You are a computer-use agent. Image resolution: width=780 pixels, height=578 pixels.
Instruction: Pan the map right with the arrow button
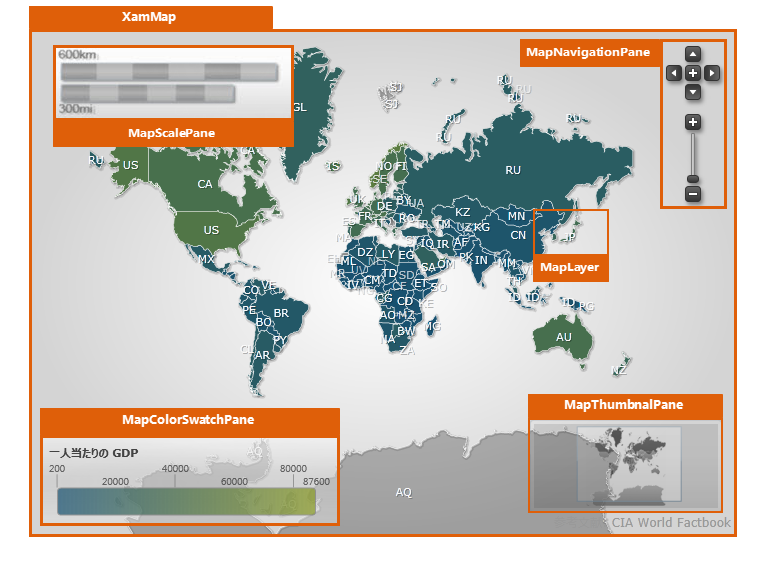click(712, 73)
